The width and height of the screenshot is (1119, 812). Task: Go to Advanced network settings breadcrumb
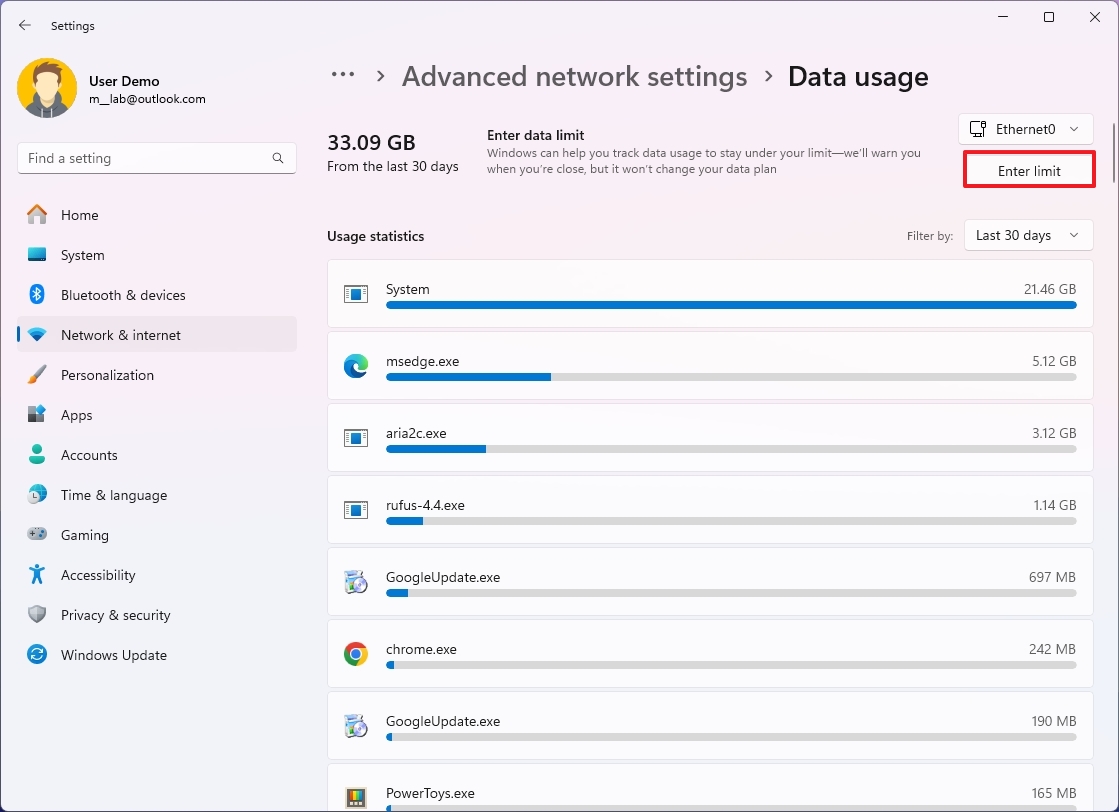click(x=574, y=76)
